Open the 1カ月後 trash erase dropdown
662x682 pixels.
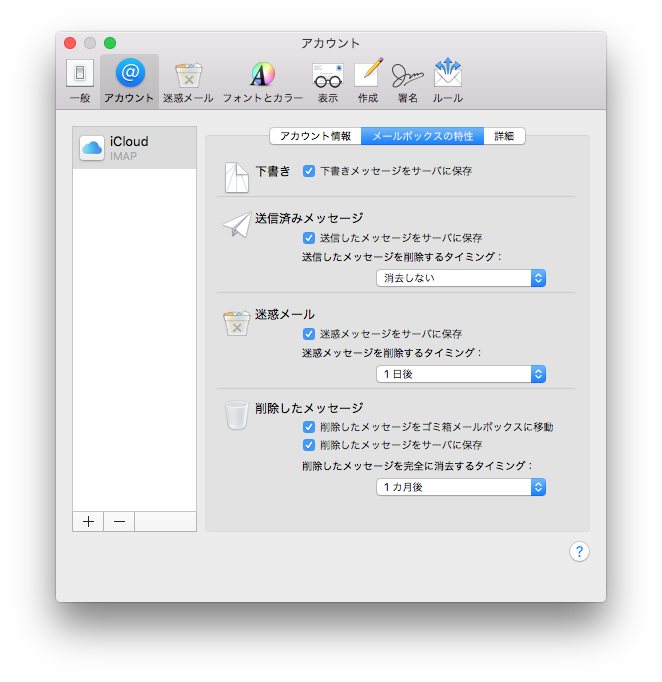461,487
